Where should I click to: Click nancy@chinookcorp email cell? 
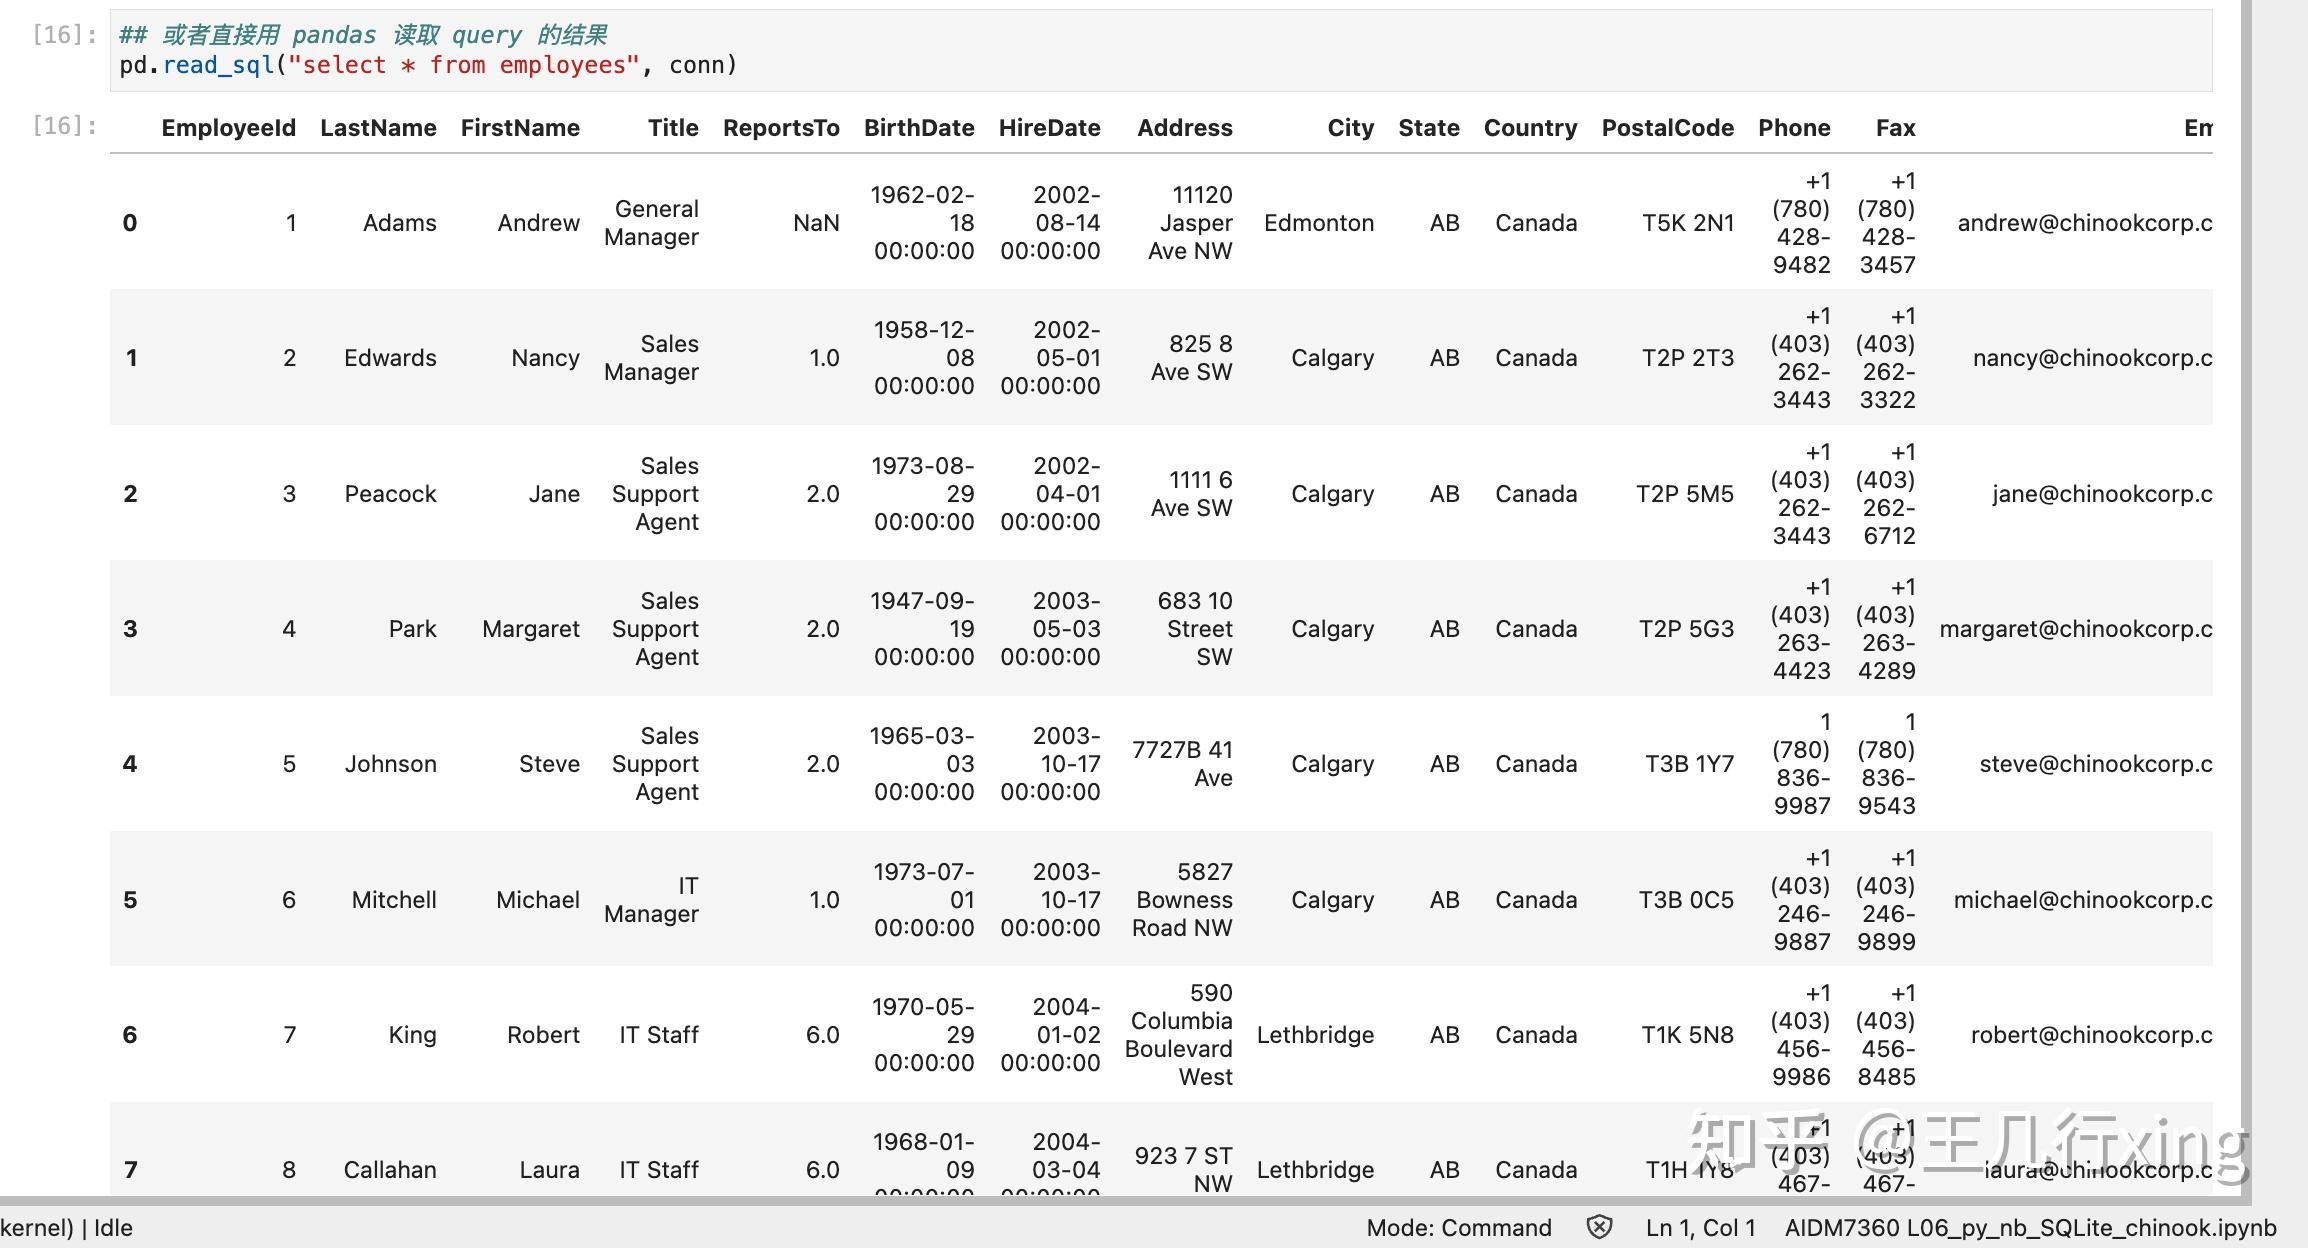click(x=2092, y=358)
